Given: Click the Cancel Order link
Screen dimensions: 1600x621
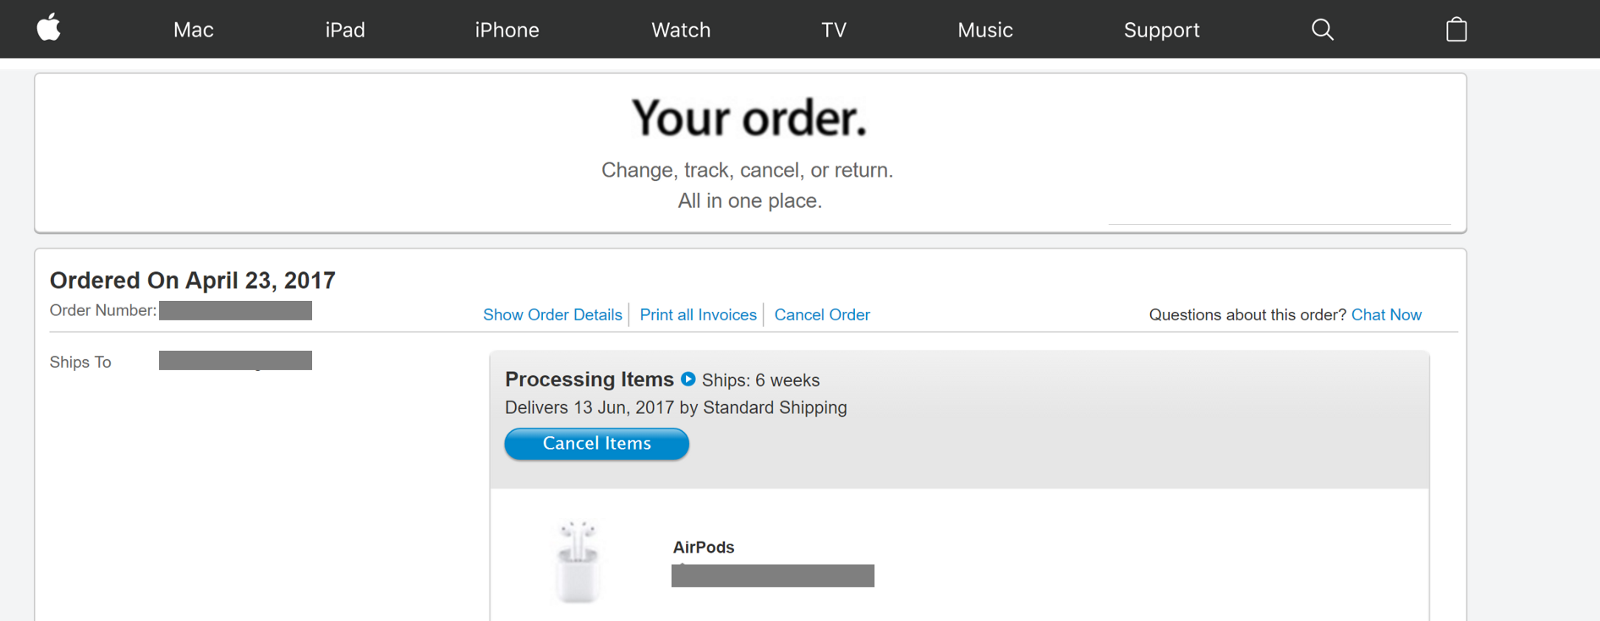Looking at the screenshot, I should pos(822,315).
